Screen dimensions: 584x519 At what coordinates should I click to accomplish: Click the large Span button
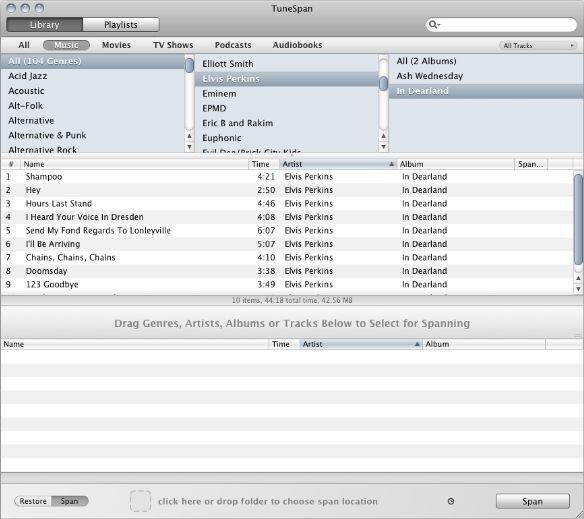533,501
